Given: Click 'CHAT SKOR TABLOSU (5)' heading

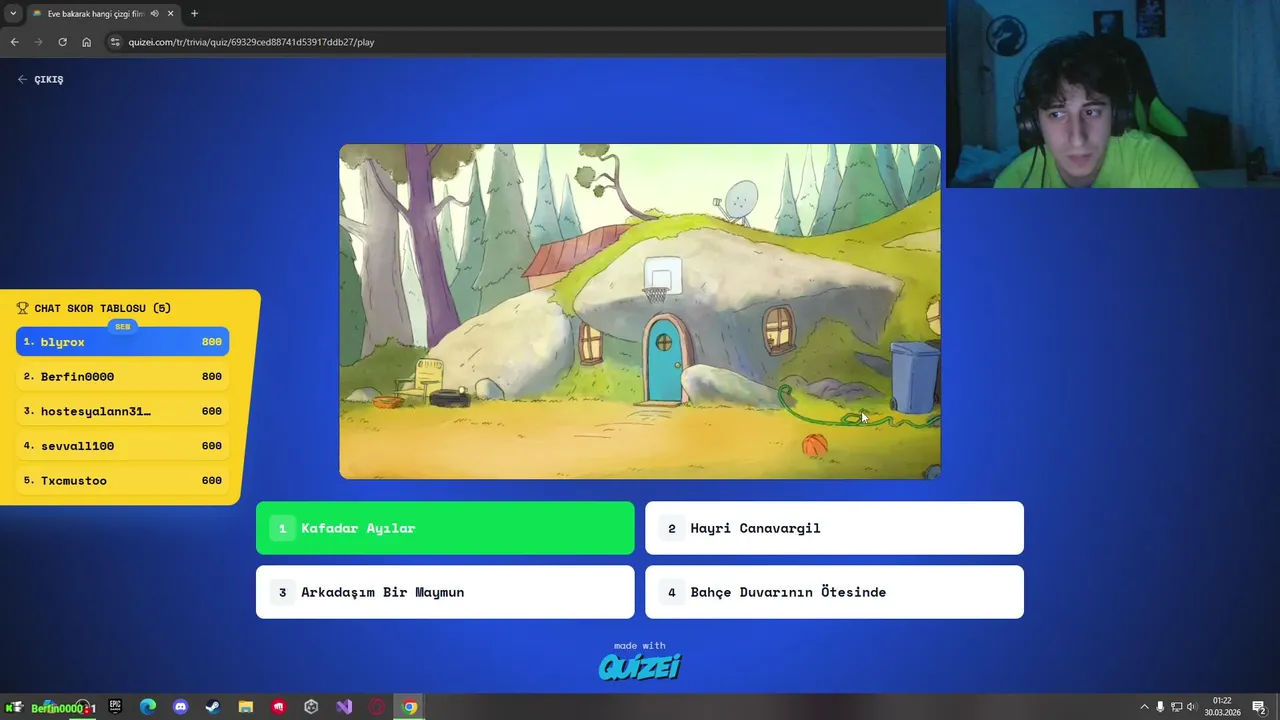Looking at the screenshot, I should (102, 308).
